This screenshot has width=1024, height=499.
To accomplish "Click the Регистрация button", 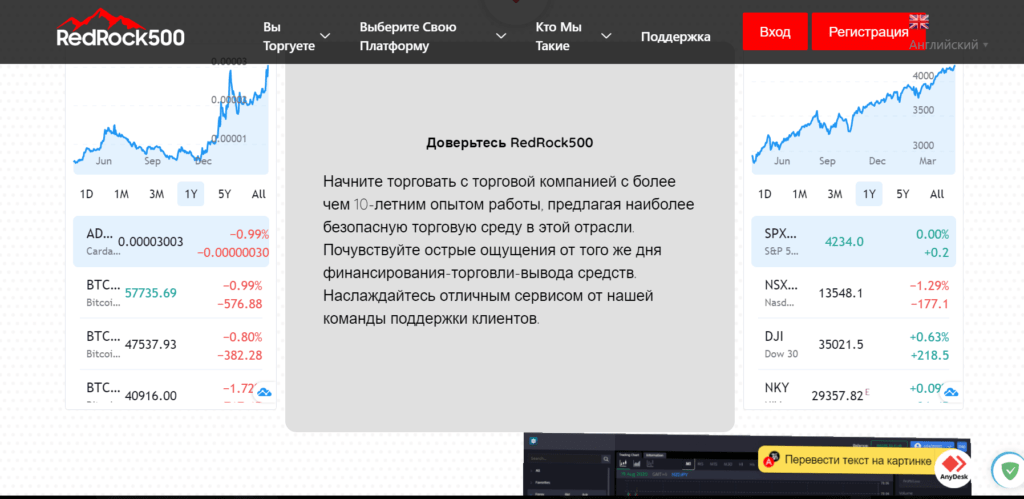I will pos(868,31).
